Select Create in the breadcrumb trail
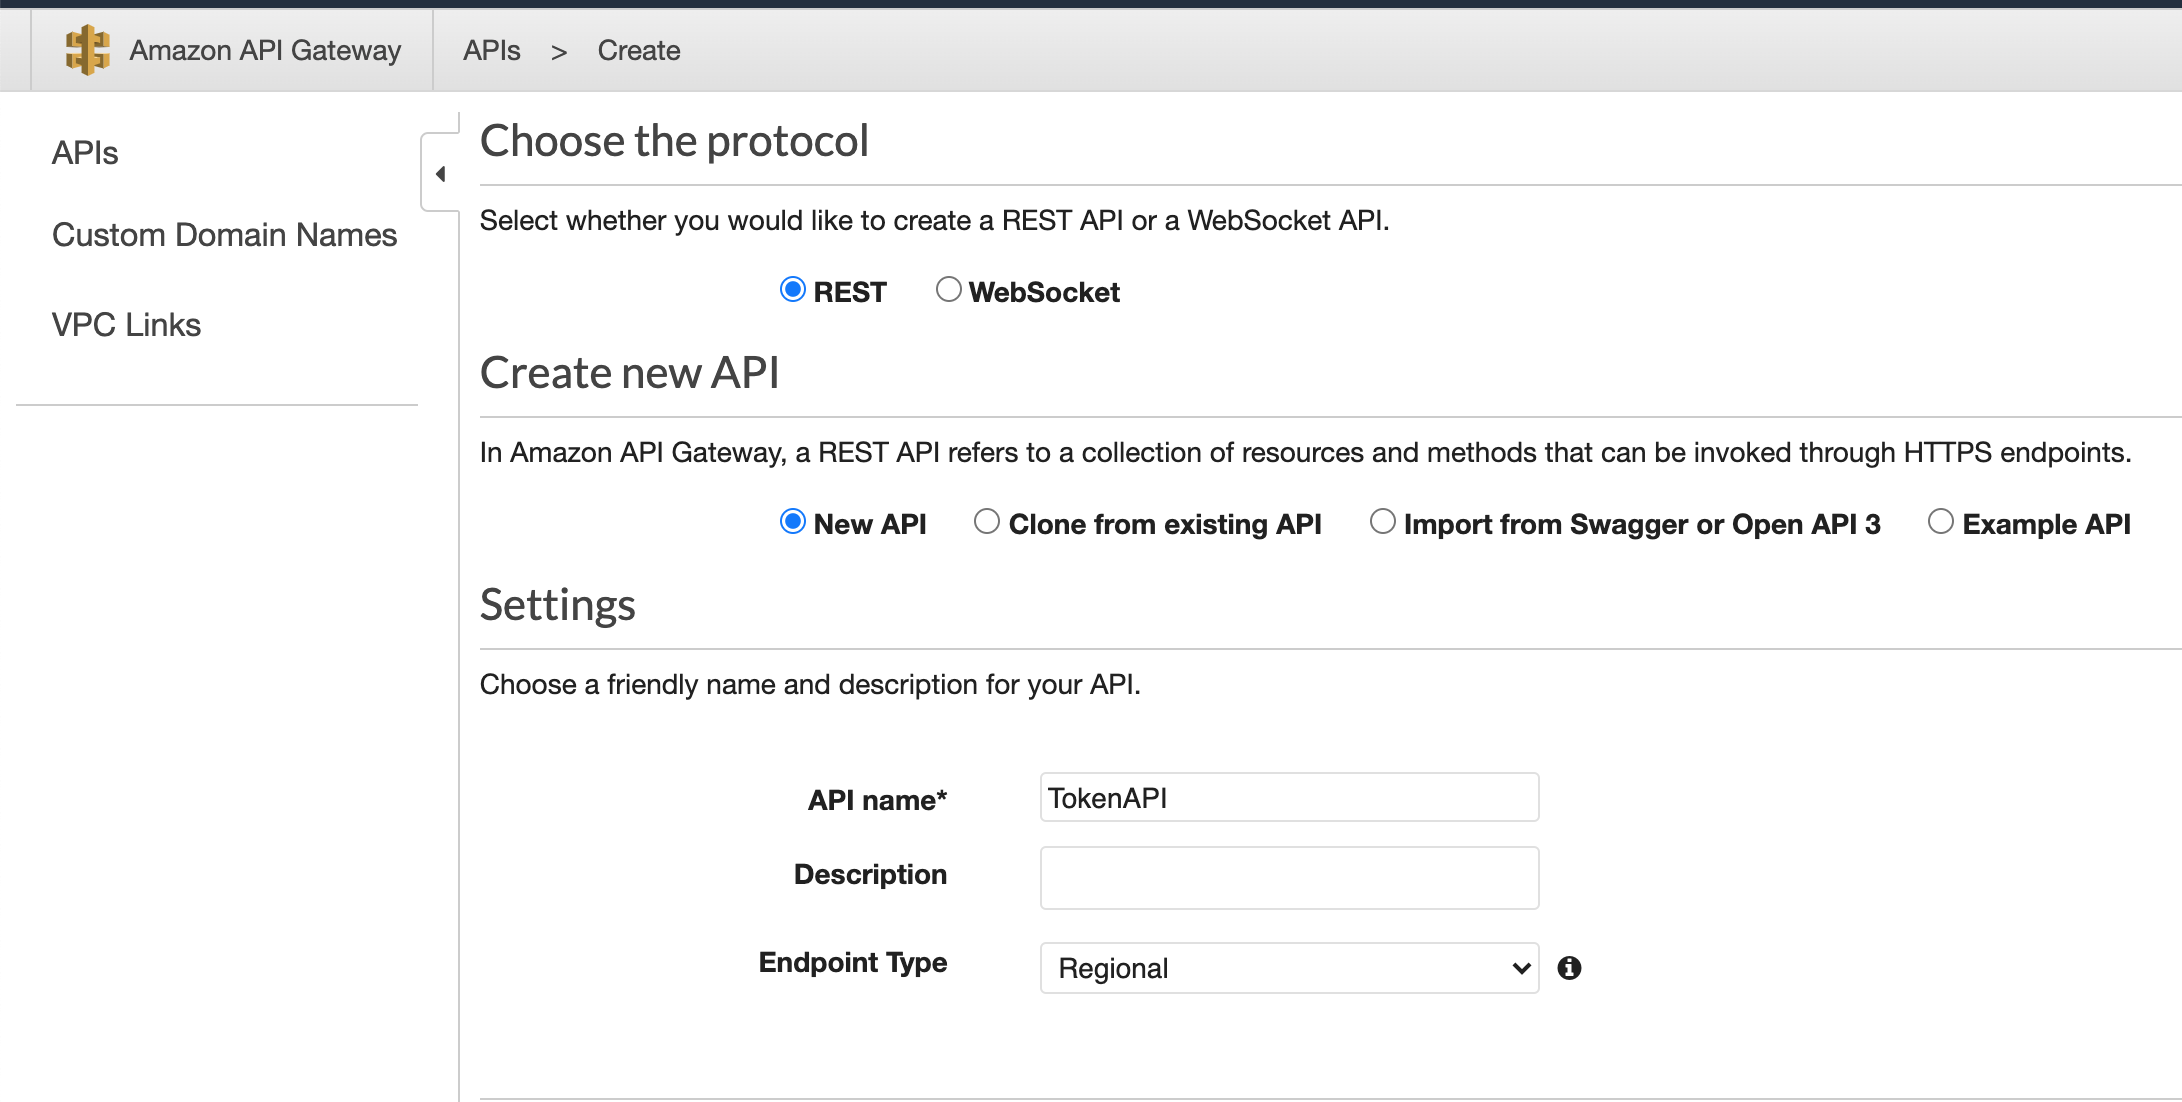 pos(638,50)
